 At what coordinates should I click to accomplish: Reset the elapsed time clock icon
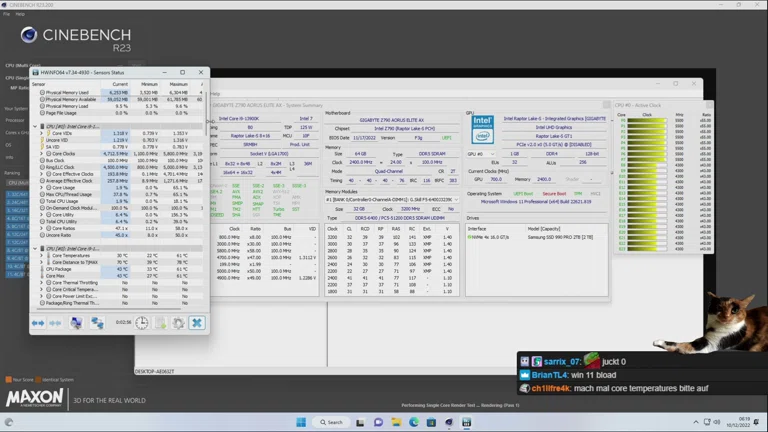[x=142, y=323]
